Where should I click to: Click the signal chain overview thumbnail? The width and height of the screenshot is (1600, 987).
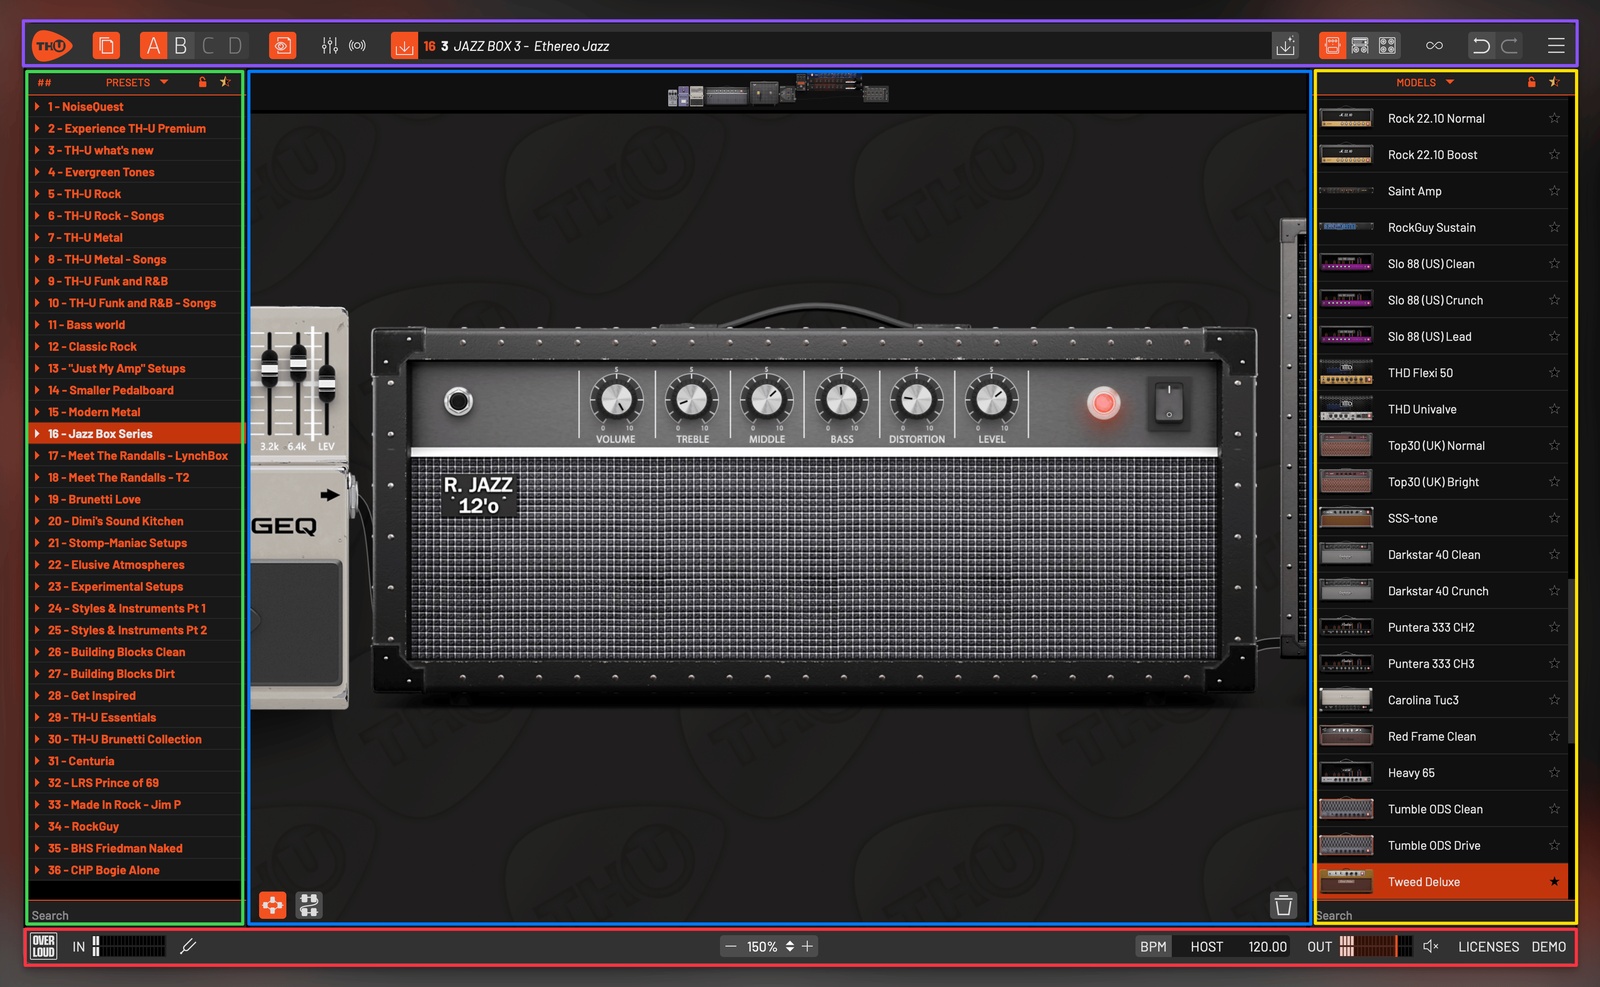pyautogui.click(x=778, y=91)
